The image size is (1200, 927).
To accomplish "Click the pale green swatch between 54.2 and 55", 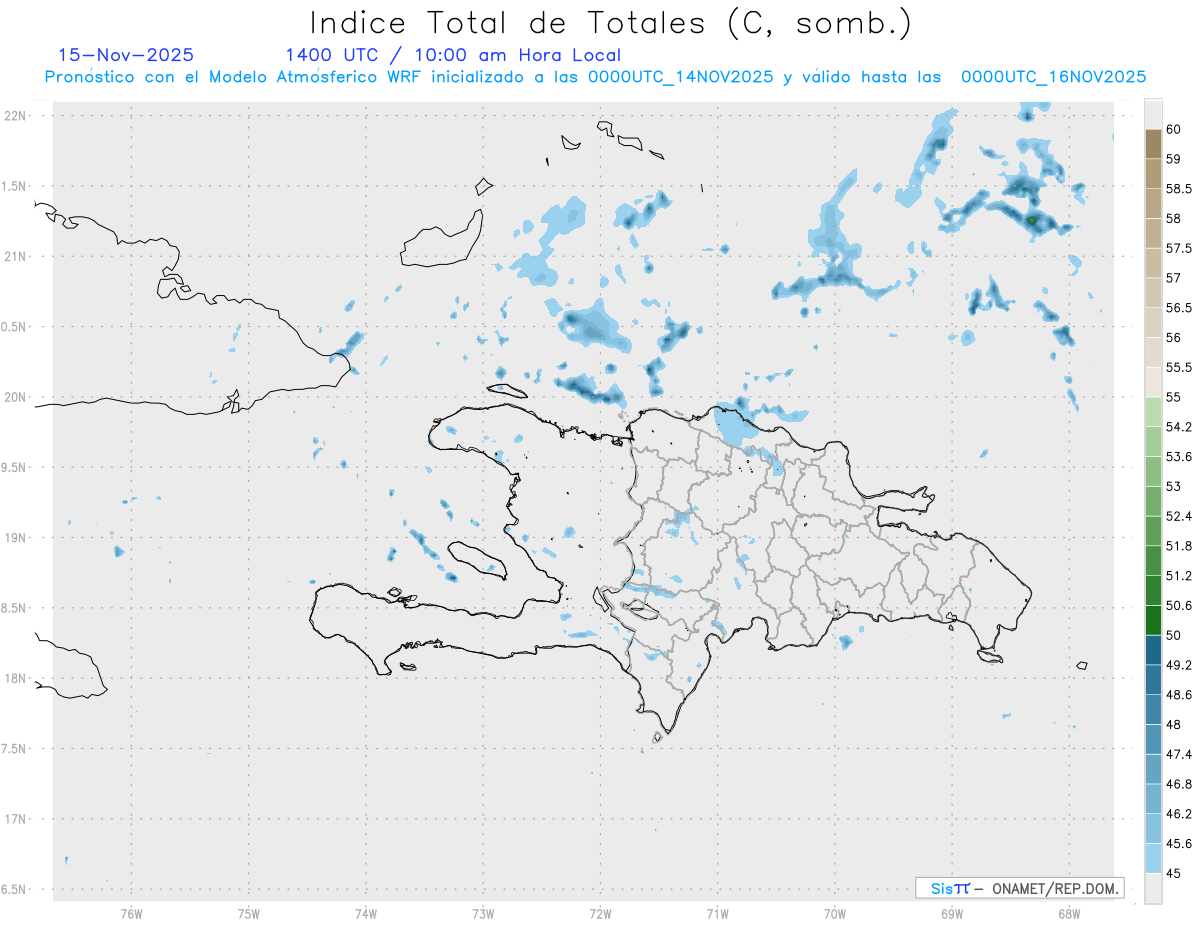I will coord(1153,412).
